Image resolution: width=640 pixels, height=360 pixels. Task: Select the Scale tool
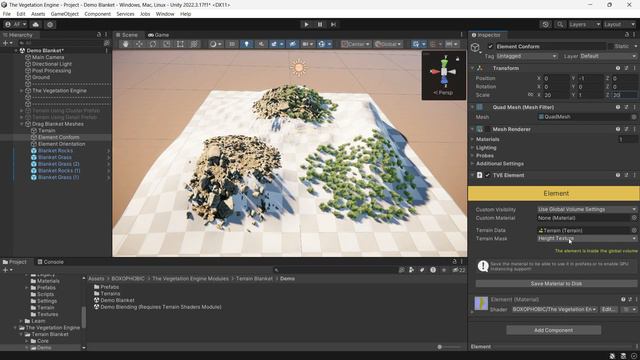click(167, 44)
